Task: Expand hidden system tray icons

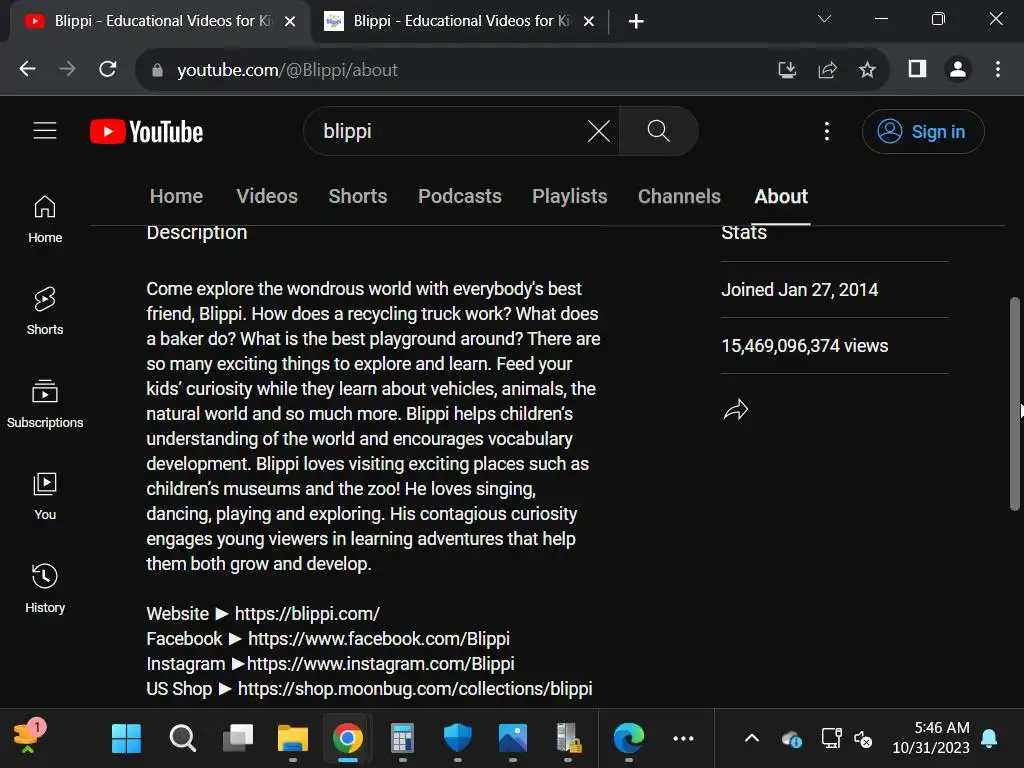Action: [752, 739]
